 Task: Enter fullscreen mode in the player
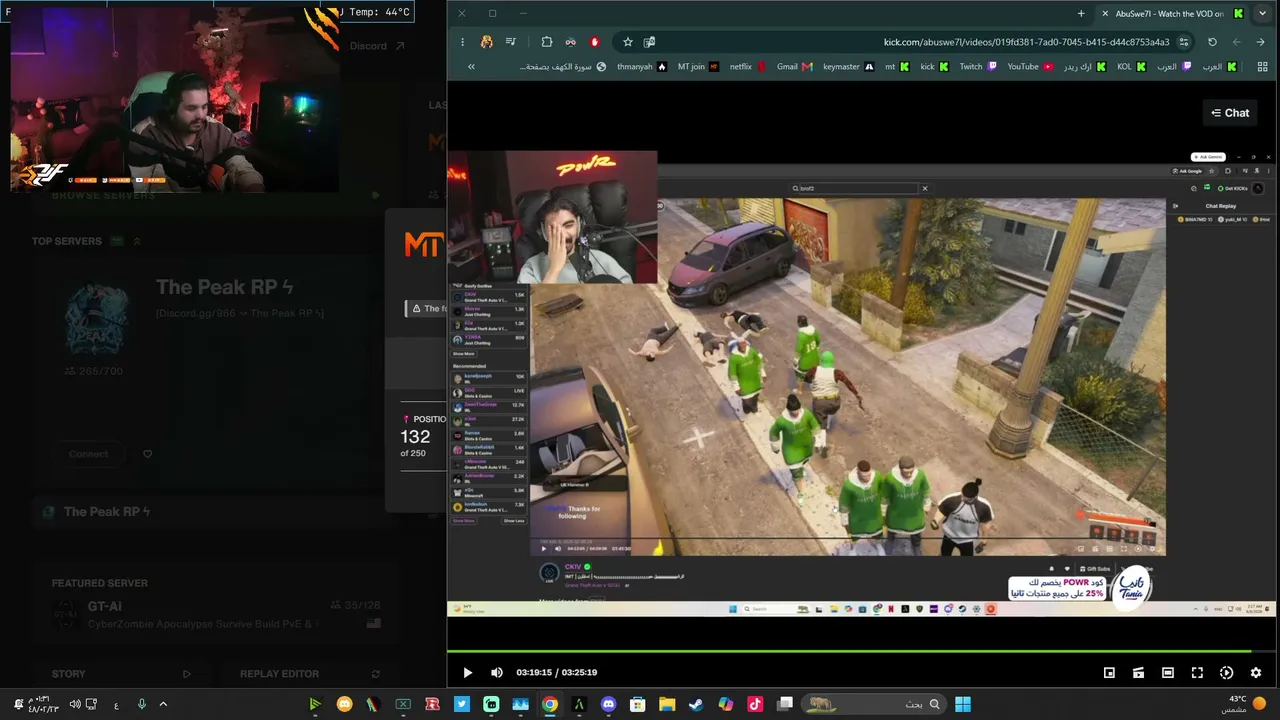pos(1197,673)
